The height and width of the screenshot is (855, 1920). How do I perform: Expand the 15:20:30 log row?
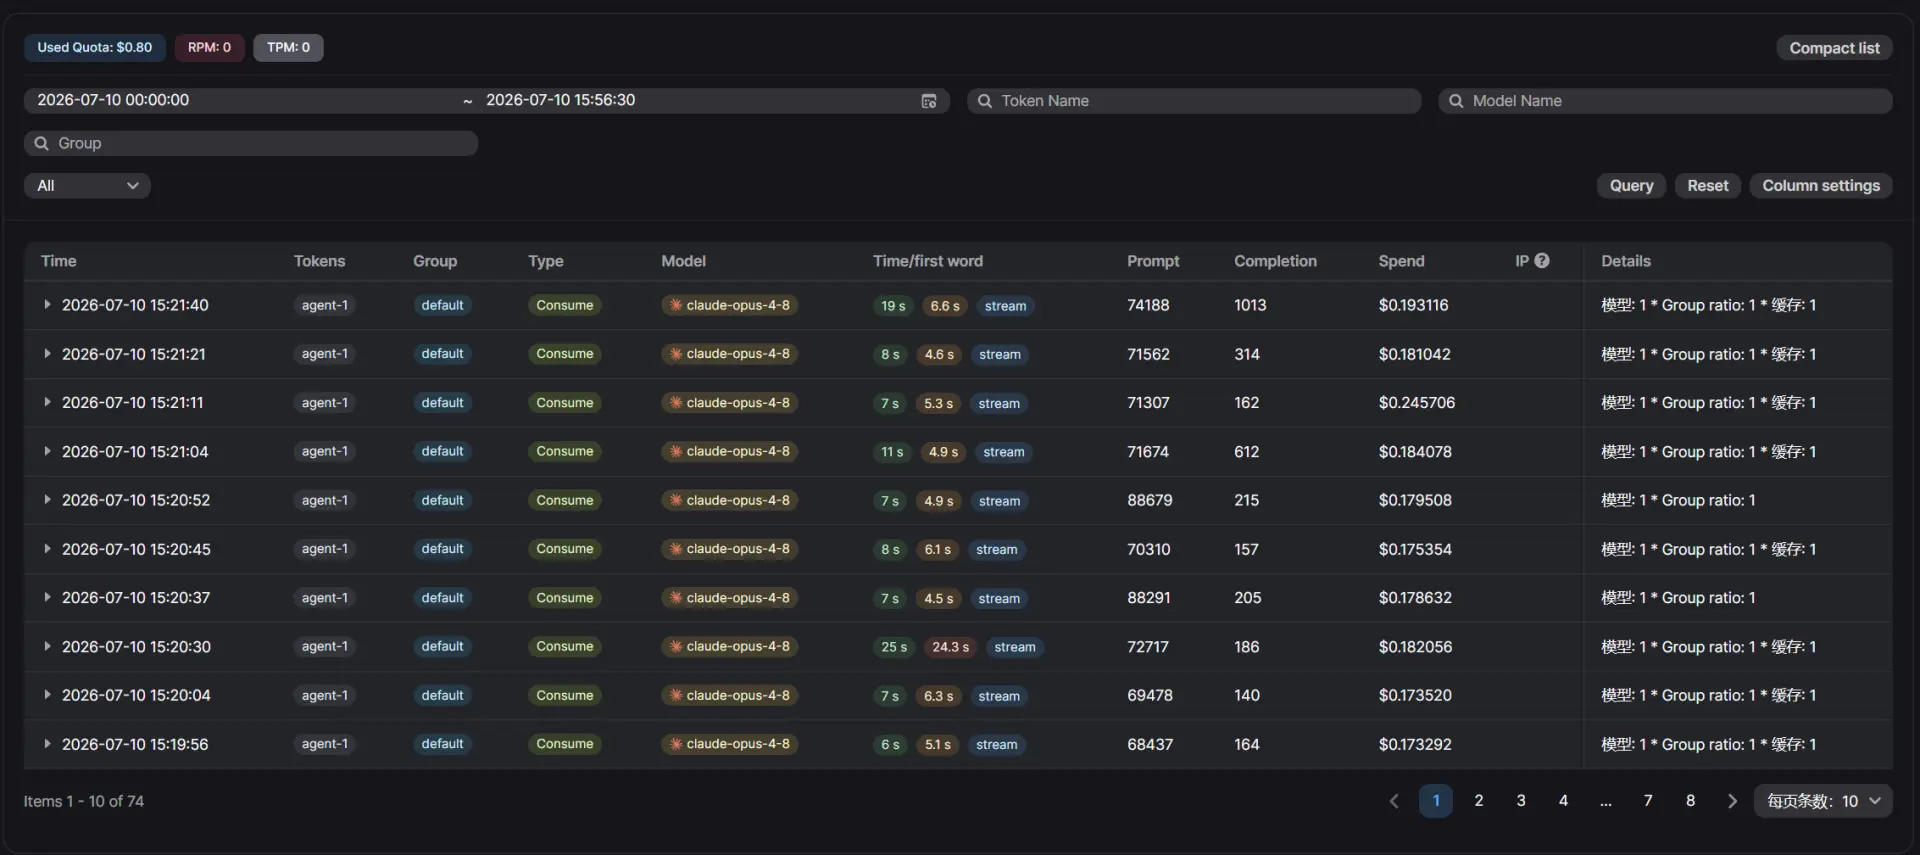47,647
